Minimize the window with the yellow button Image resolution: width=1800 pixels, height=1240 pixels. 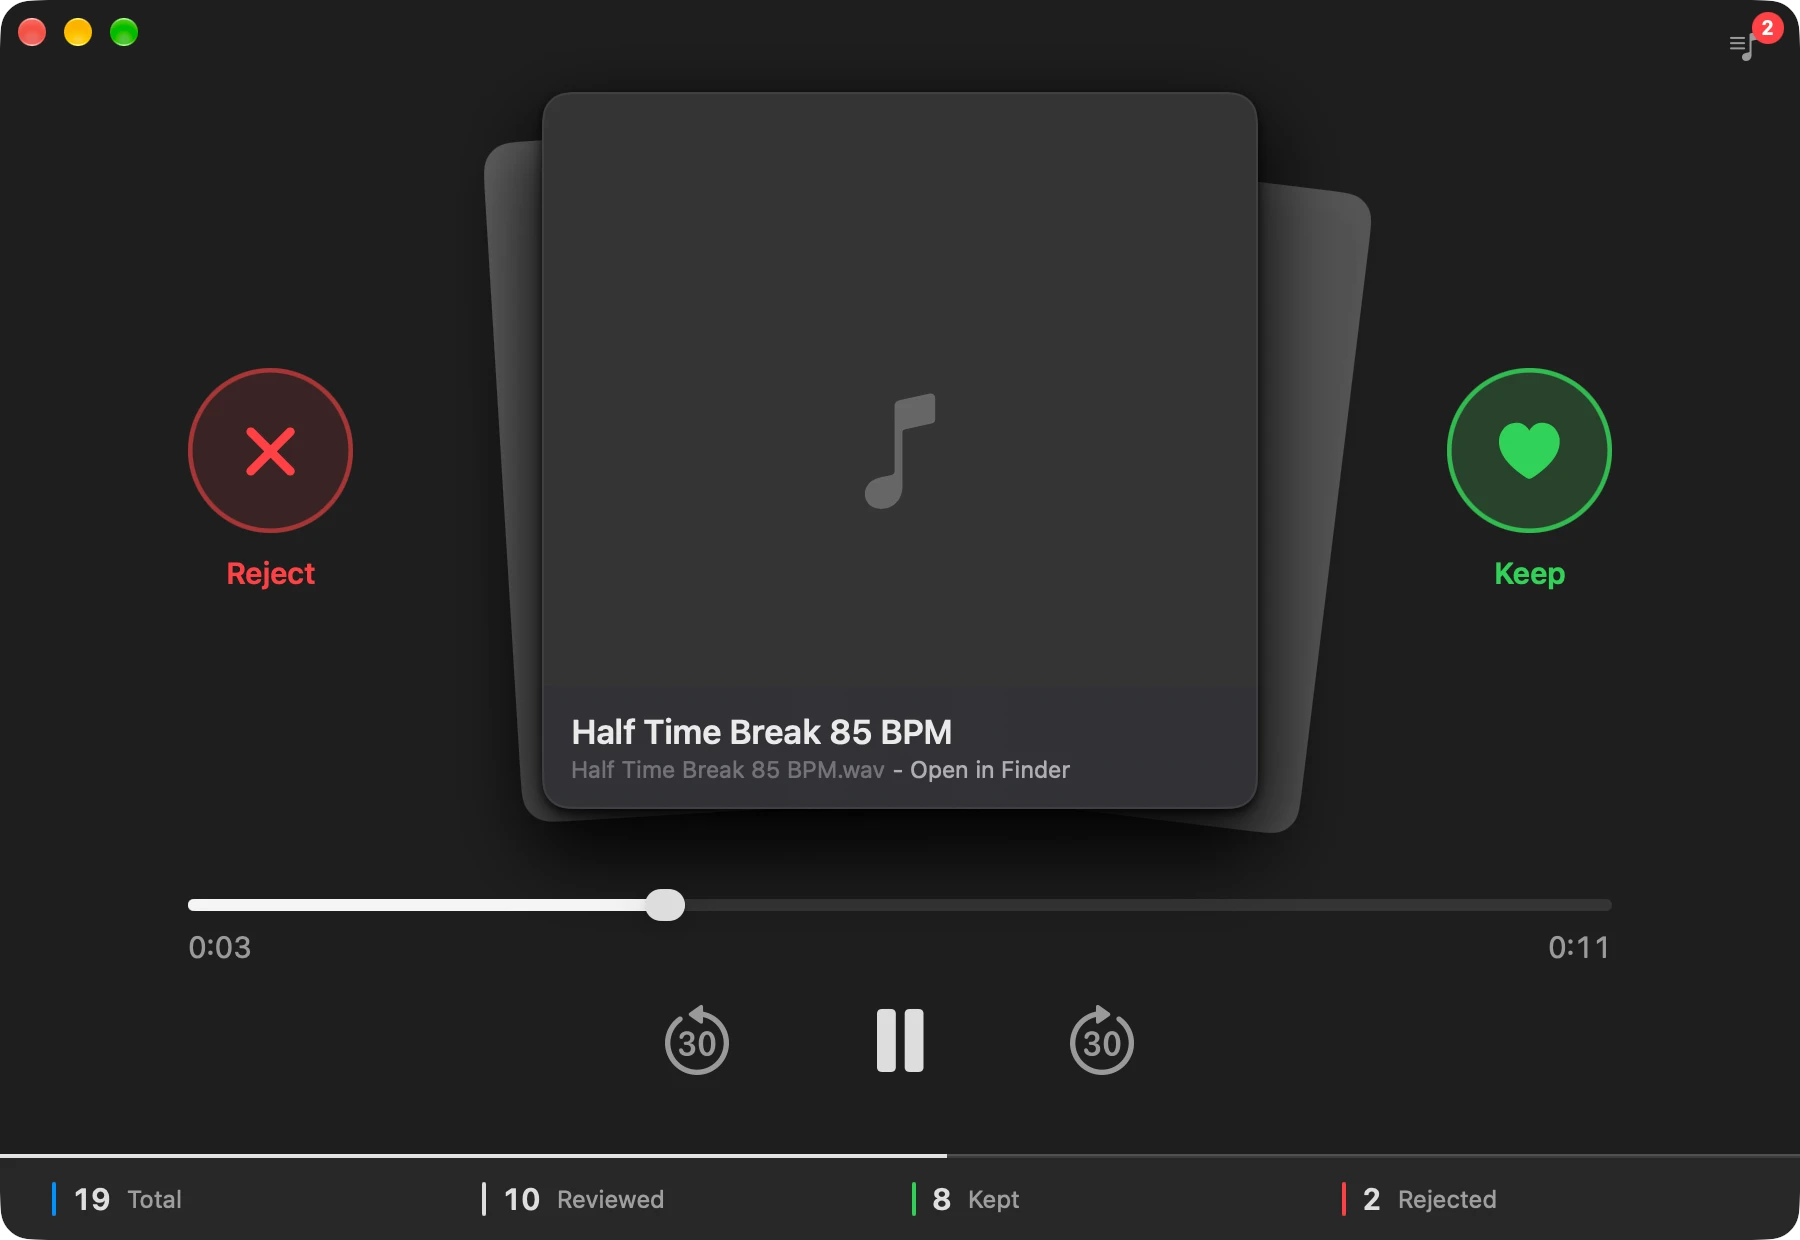78,32
